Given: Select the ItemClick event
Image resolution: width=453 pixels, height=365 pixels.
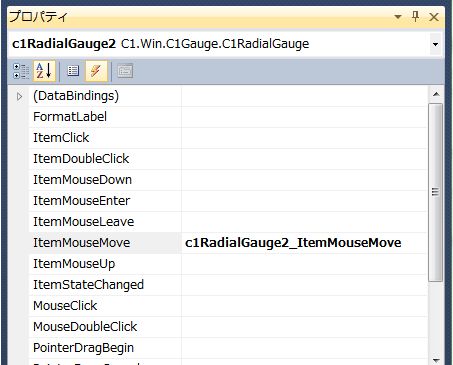Looking at the screenshot, I should (x=61, y=138).
